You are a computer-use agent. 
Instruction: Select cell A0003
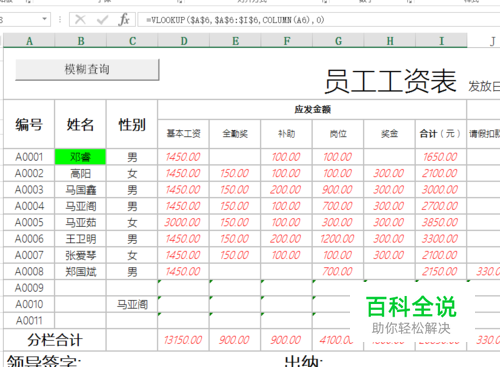click(29, 190)
